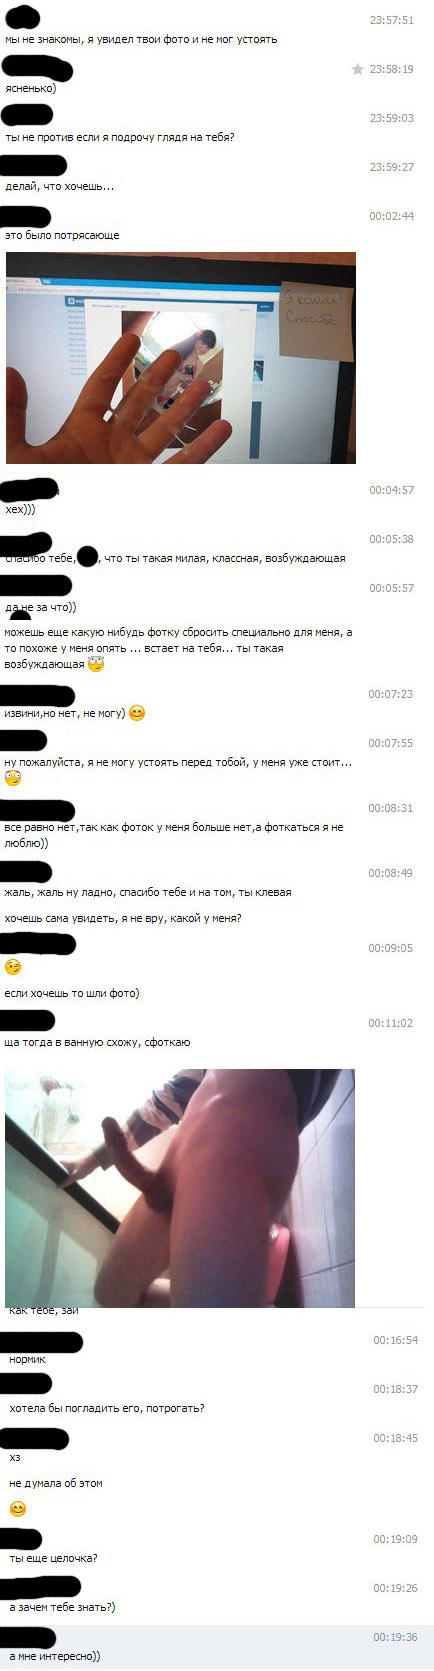Open the redacted sender name at 00:04:57
Viewport: 434px width, 1671px height.
pyautogui.click(x=28, y=490)
